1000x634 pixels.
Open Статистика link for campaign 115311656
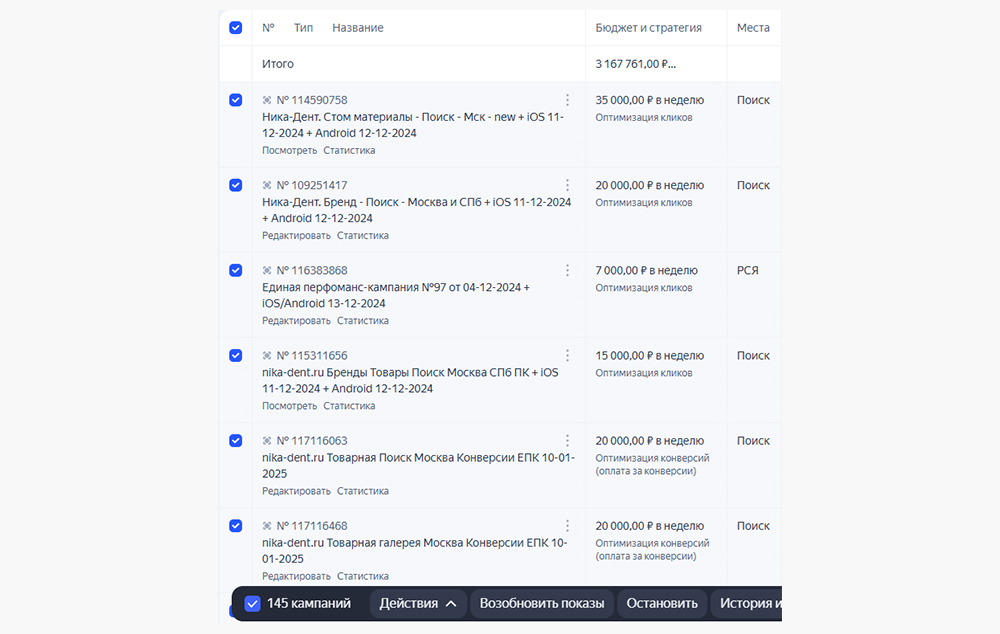[349, 406]
